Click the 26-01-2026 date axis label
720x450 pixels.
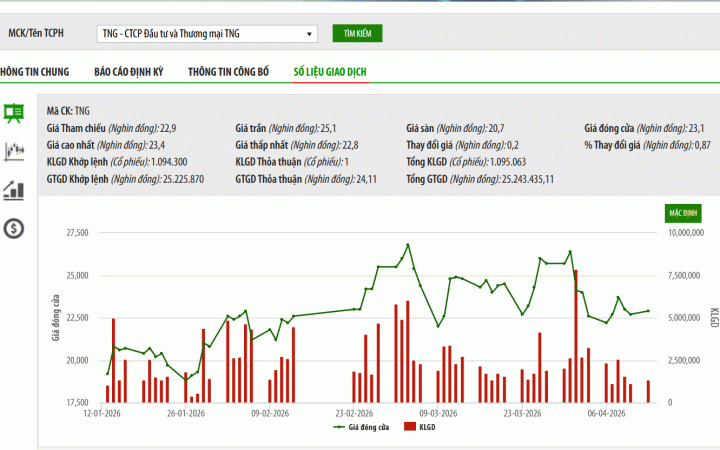[186, 413]
